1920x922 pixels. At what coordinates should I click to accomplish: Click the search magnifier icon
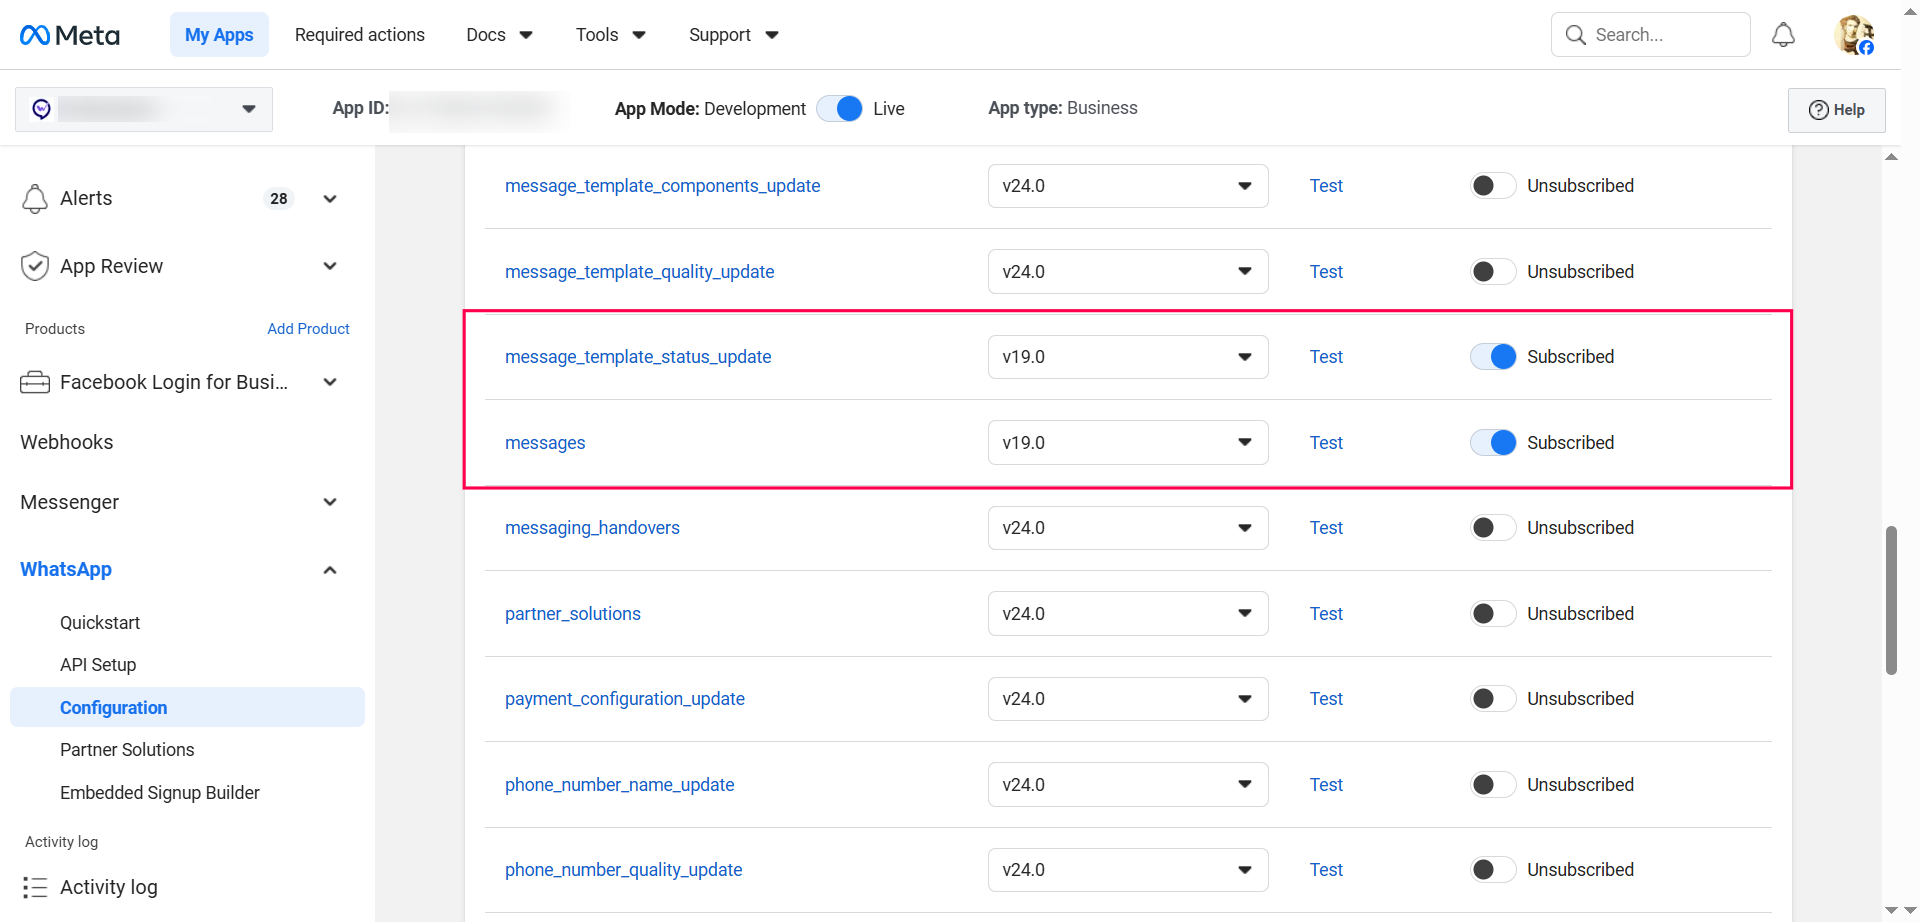[1575, 34]
